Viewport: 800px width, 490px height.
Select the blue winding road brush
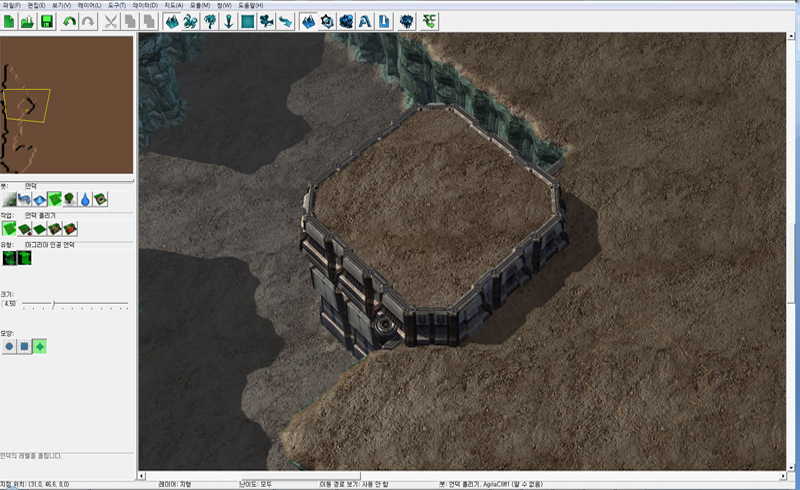[x=24, y=199]
